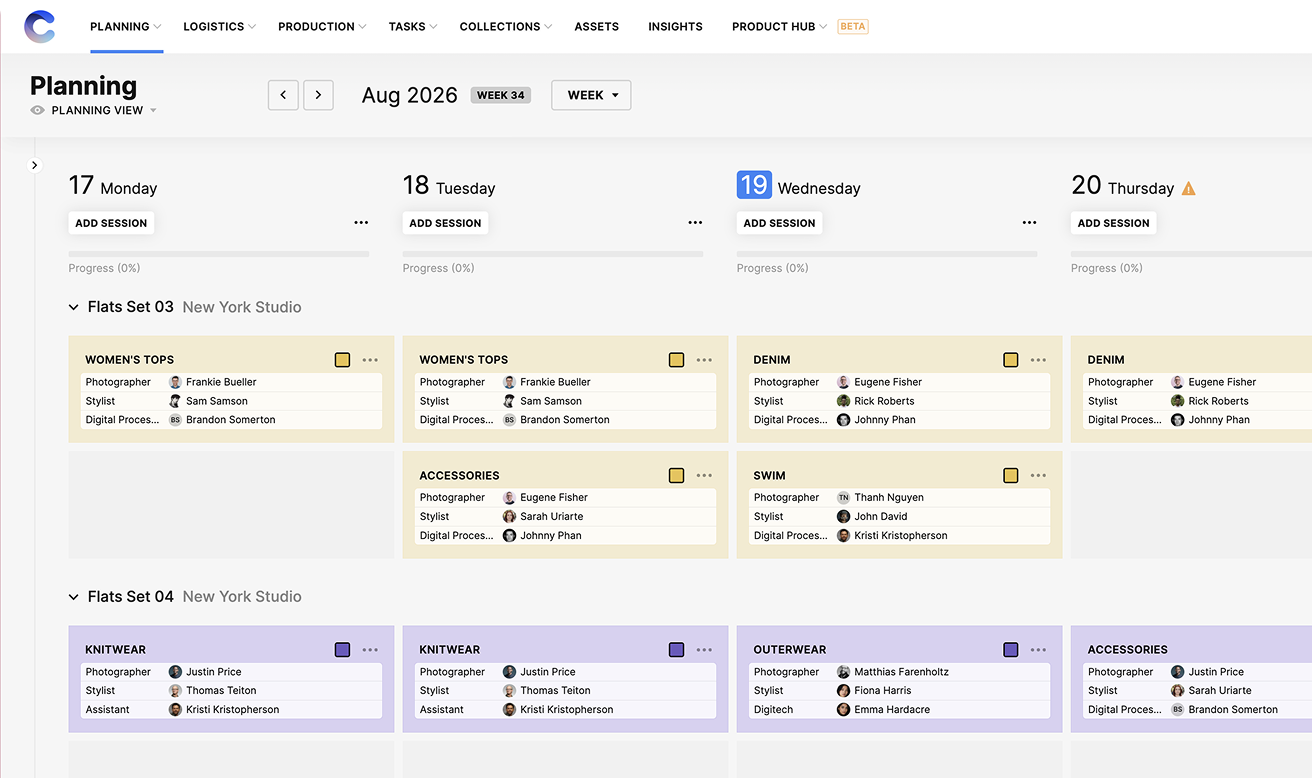Open options for Monday's Women's Tops session
Viewport: 1312px width, 778px height.
(370, 360)
